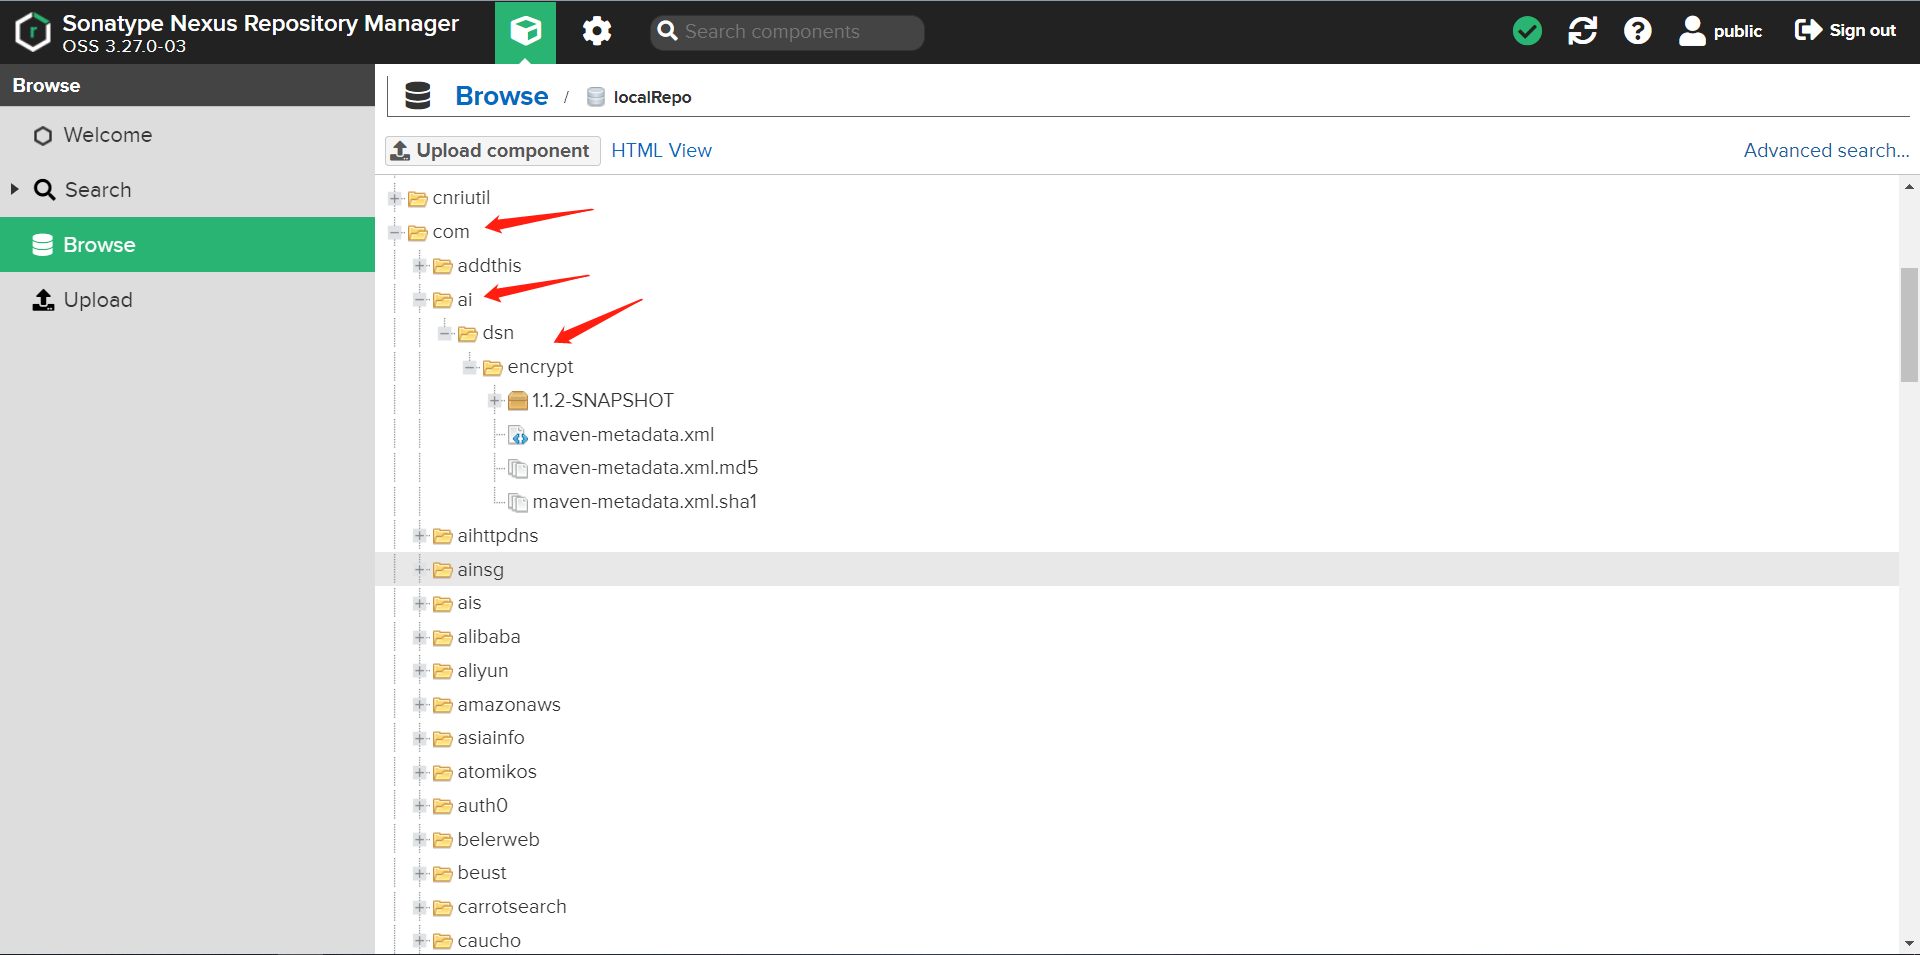Expand the aihttpdns folder node

tap(420, 536)
